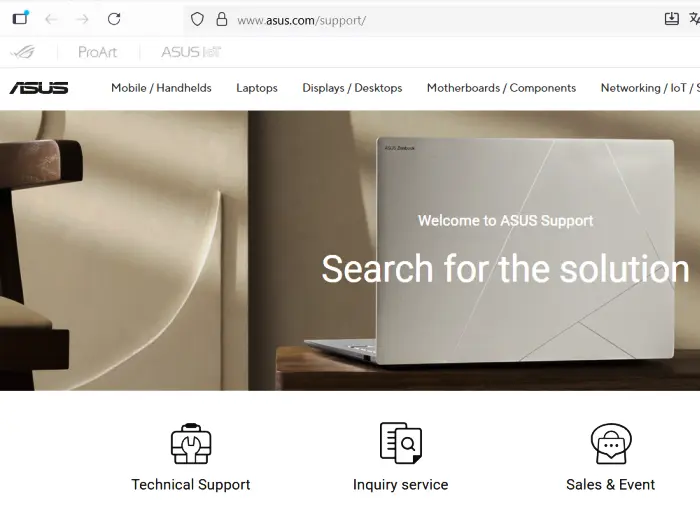Click the forward navigation arrow
Screen dimensions: 700x525
pos(83,19)
